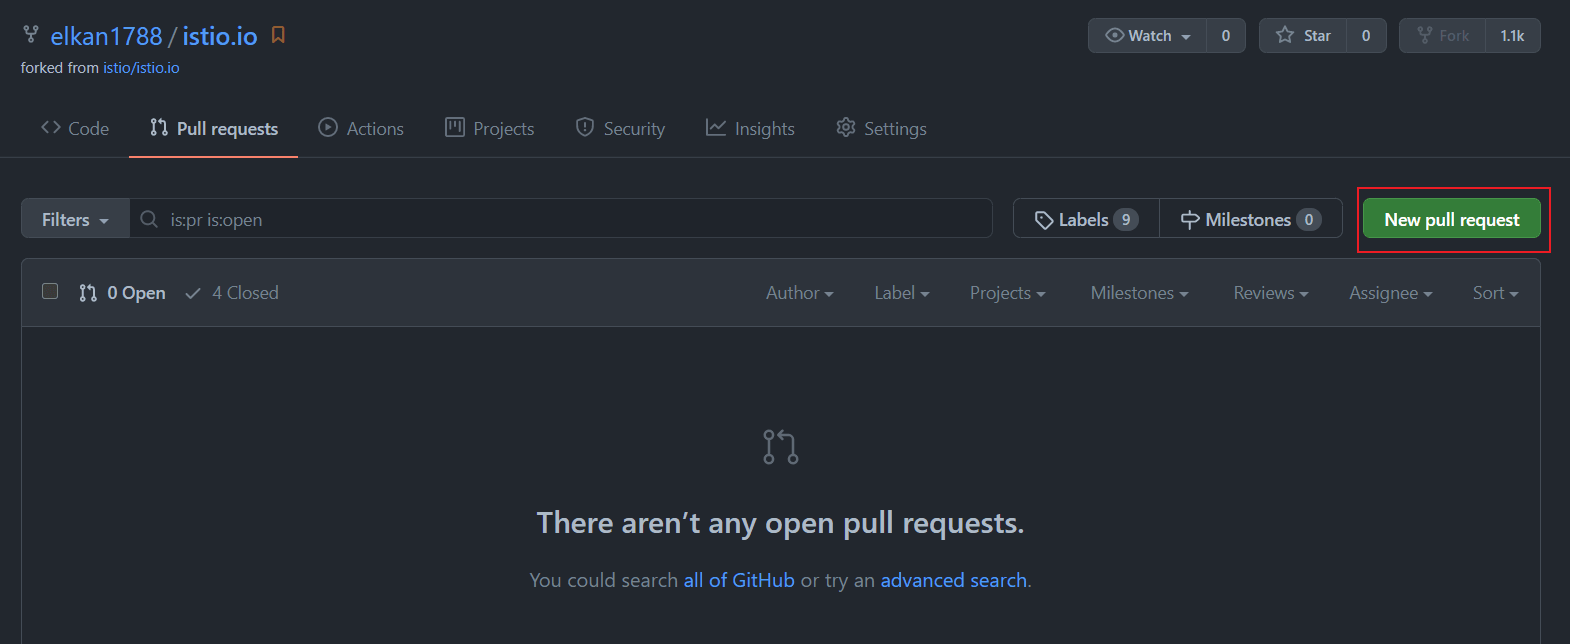Click the pull request icon in the tab bar
This screenshot has height=644, width=1570.
159,127
